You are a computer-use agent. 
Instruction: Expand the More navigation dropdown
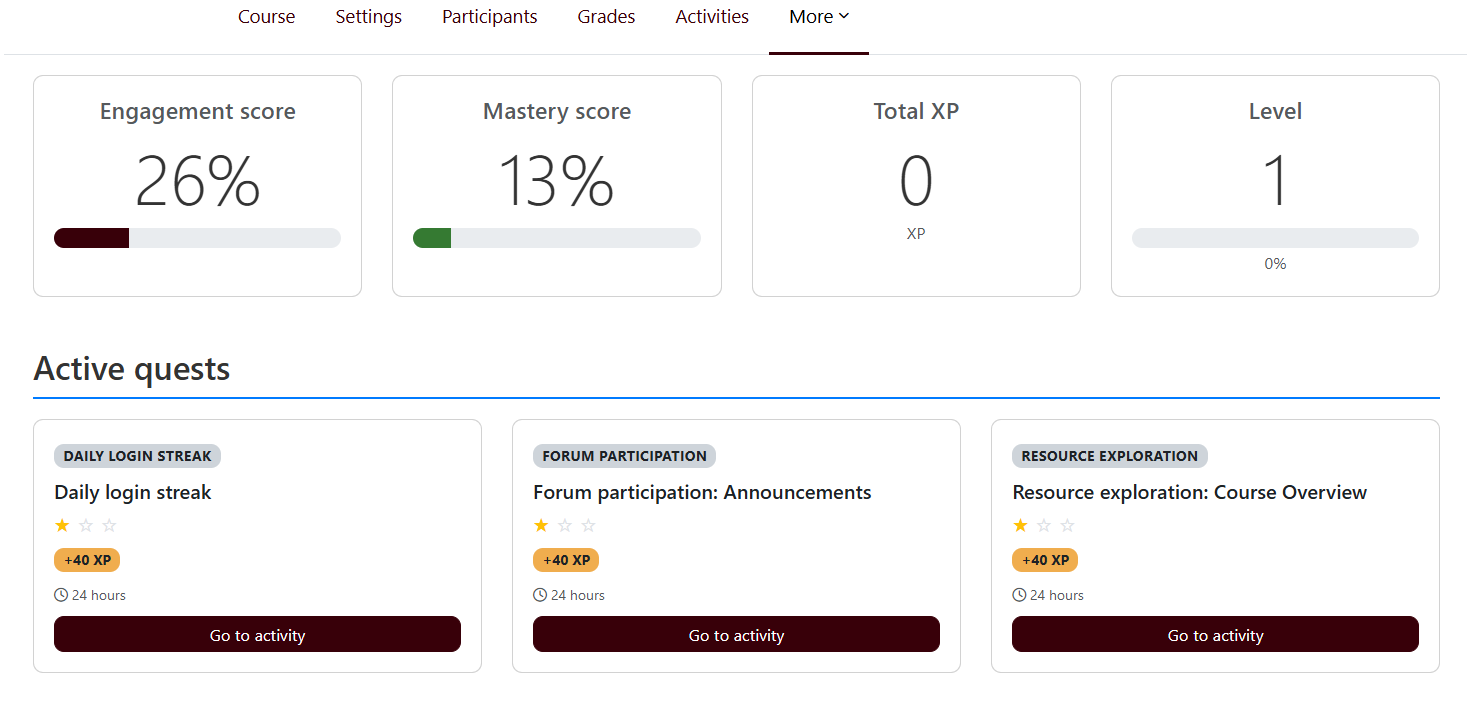[x=818, y=16]
